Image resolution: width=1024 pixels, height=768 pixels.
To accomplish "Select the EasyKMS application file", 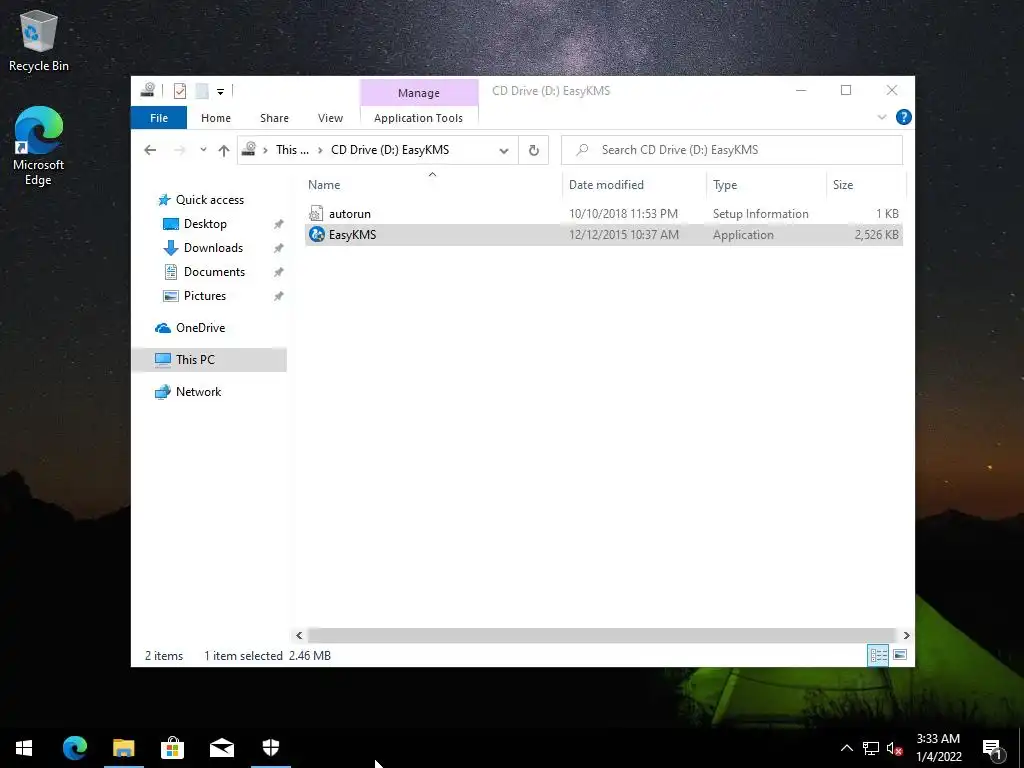I will (604, 235).
